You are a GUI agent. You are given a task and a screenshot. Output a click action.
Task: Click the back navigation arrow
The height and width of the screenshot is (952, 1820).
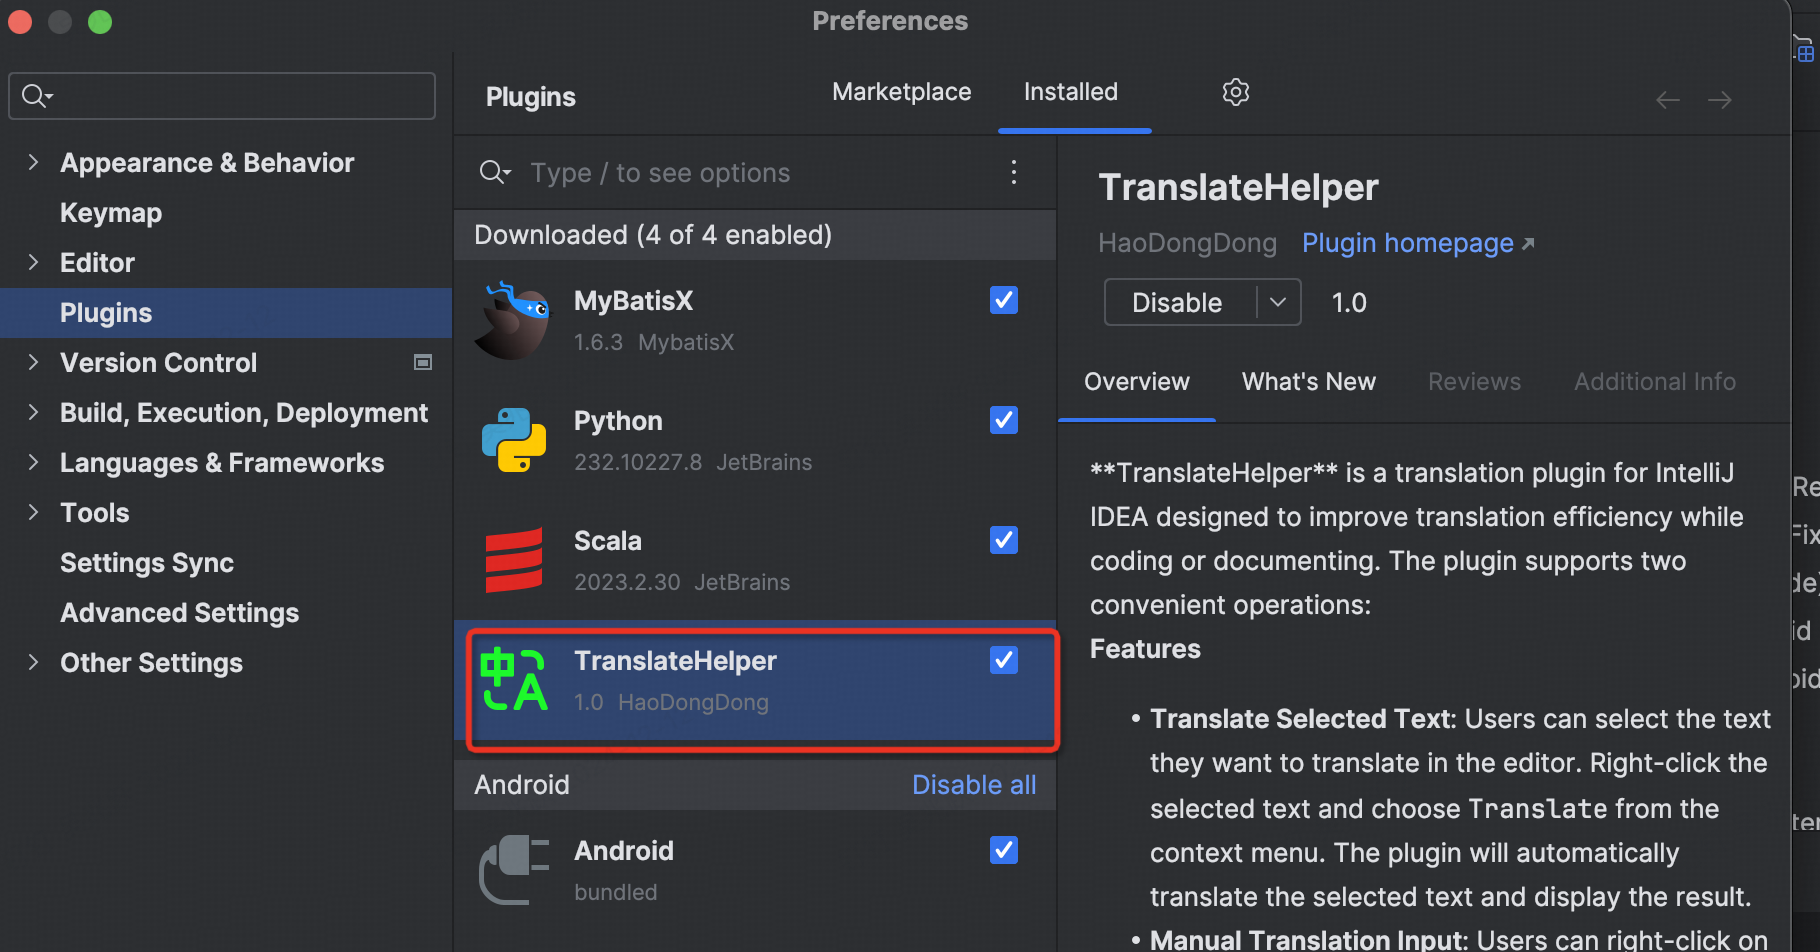1667,100
